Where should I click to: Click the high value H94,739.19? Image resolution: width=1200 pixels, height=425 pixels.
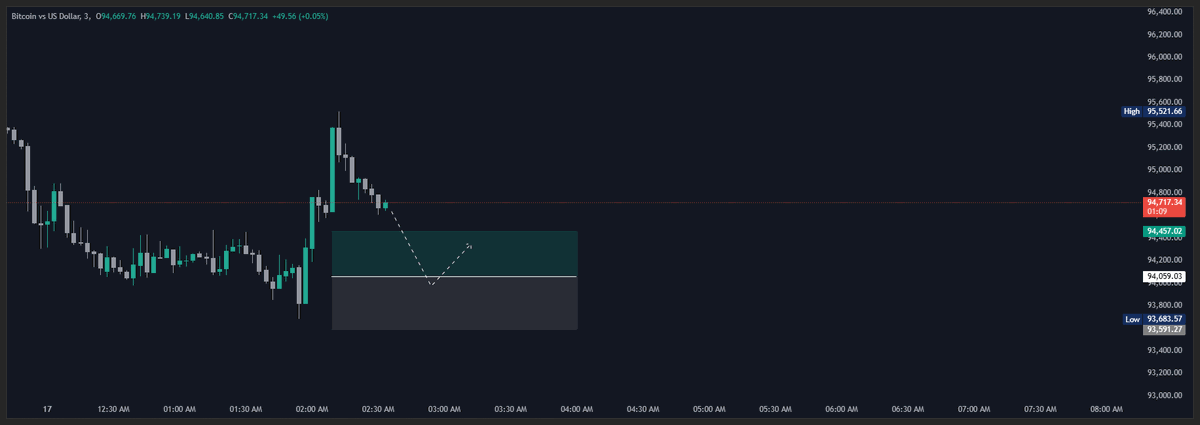pyautogui.click(x=162, y=16)
